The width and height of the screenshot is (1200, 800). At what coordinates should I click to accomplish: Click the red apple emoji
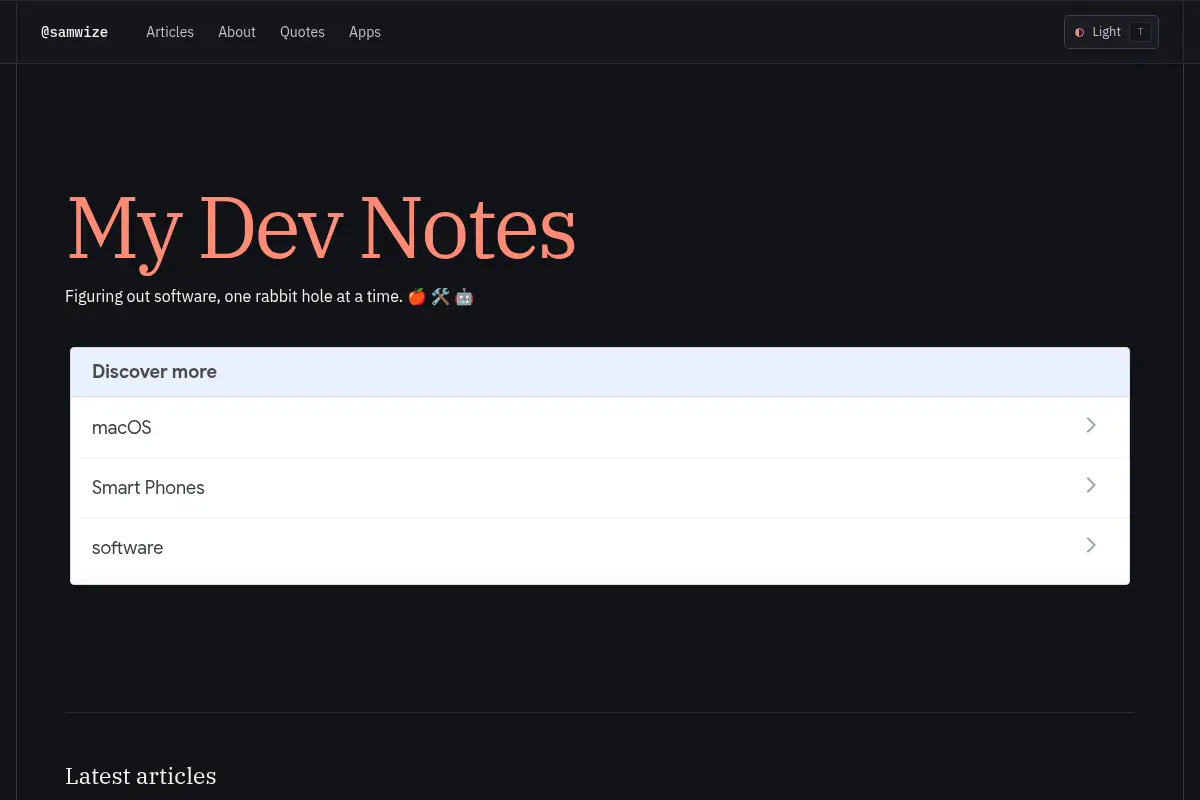pyautogui.click(x=417, y=297)
